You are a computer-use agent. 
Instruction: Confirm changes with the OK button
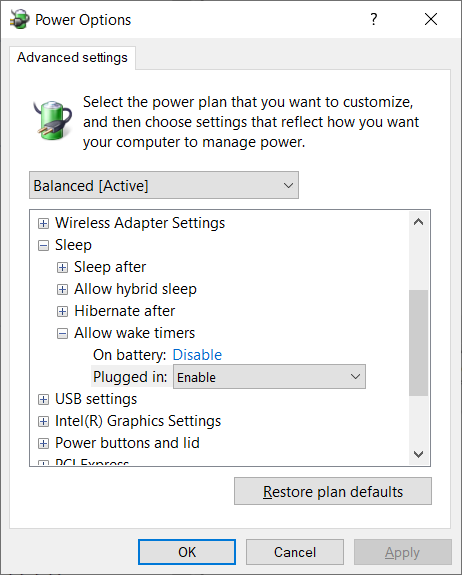point(187,552)
